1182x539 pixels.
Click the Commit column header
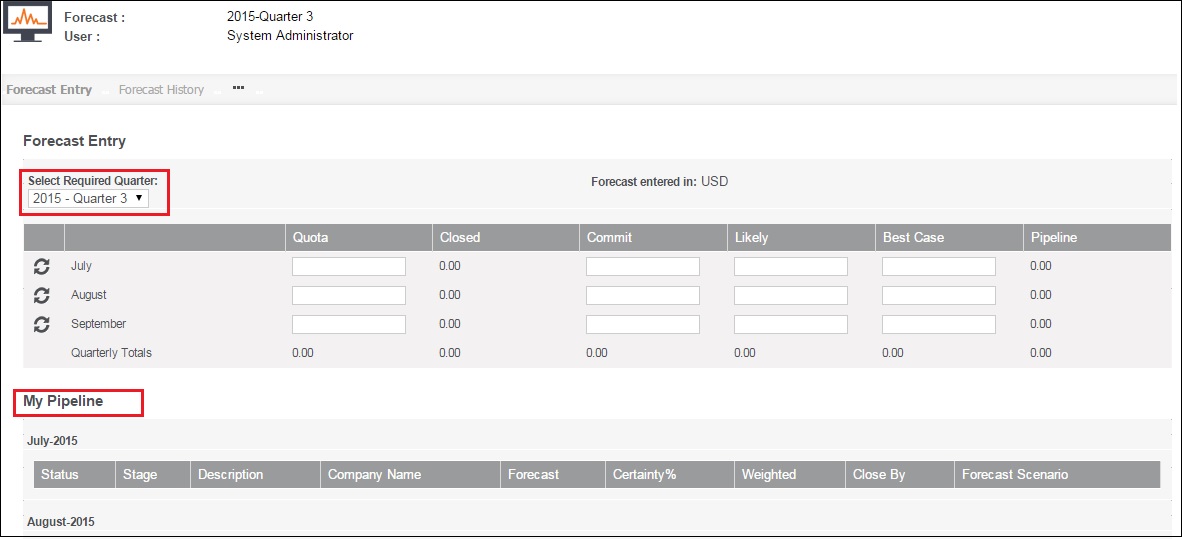(x=654, y=237)
